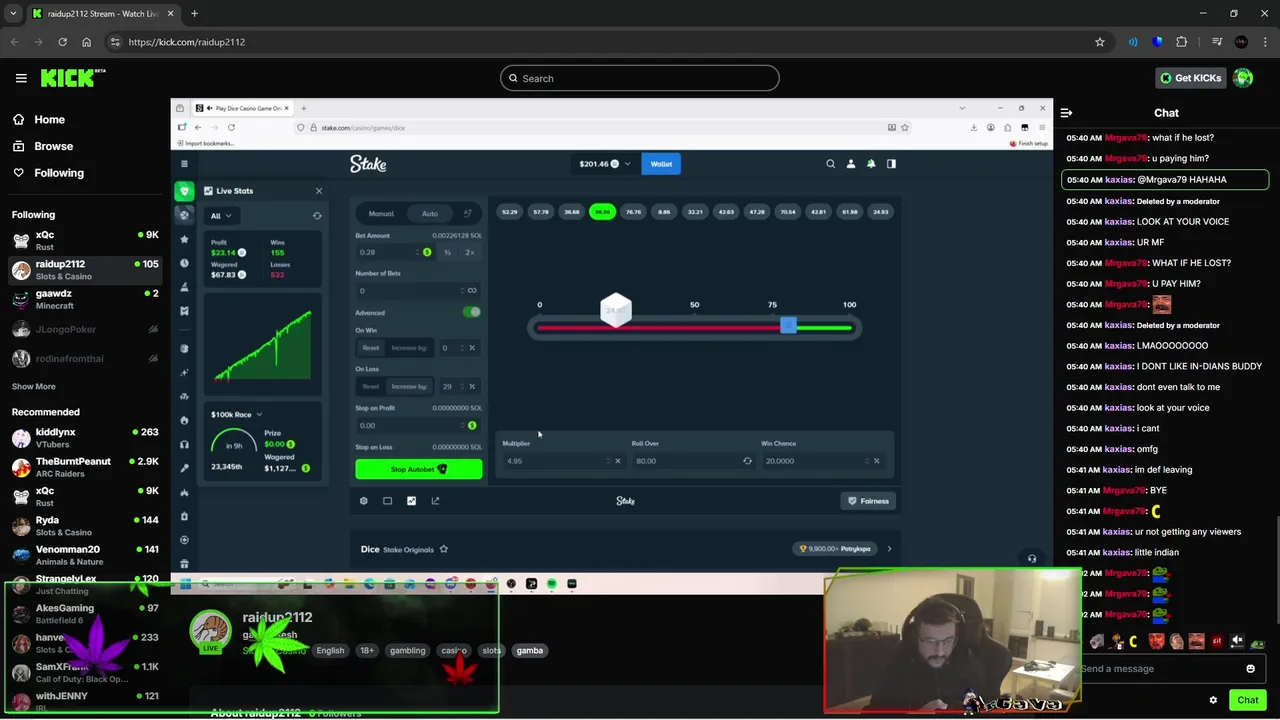Viewport: 1280px width, 720px height.
Task: Select Increase by under On Win
Action: coord(409,348)
